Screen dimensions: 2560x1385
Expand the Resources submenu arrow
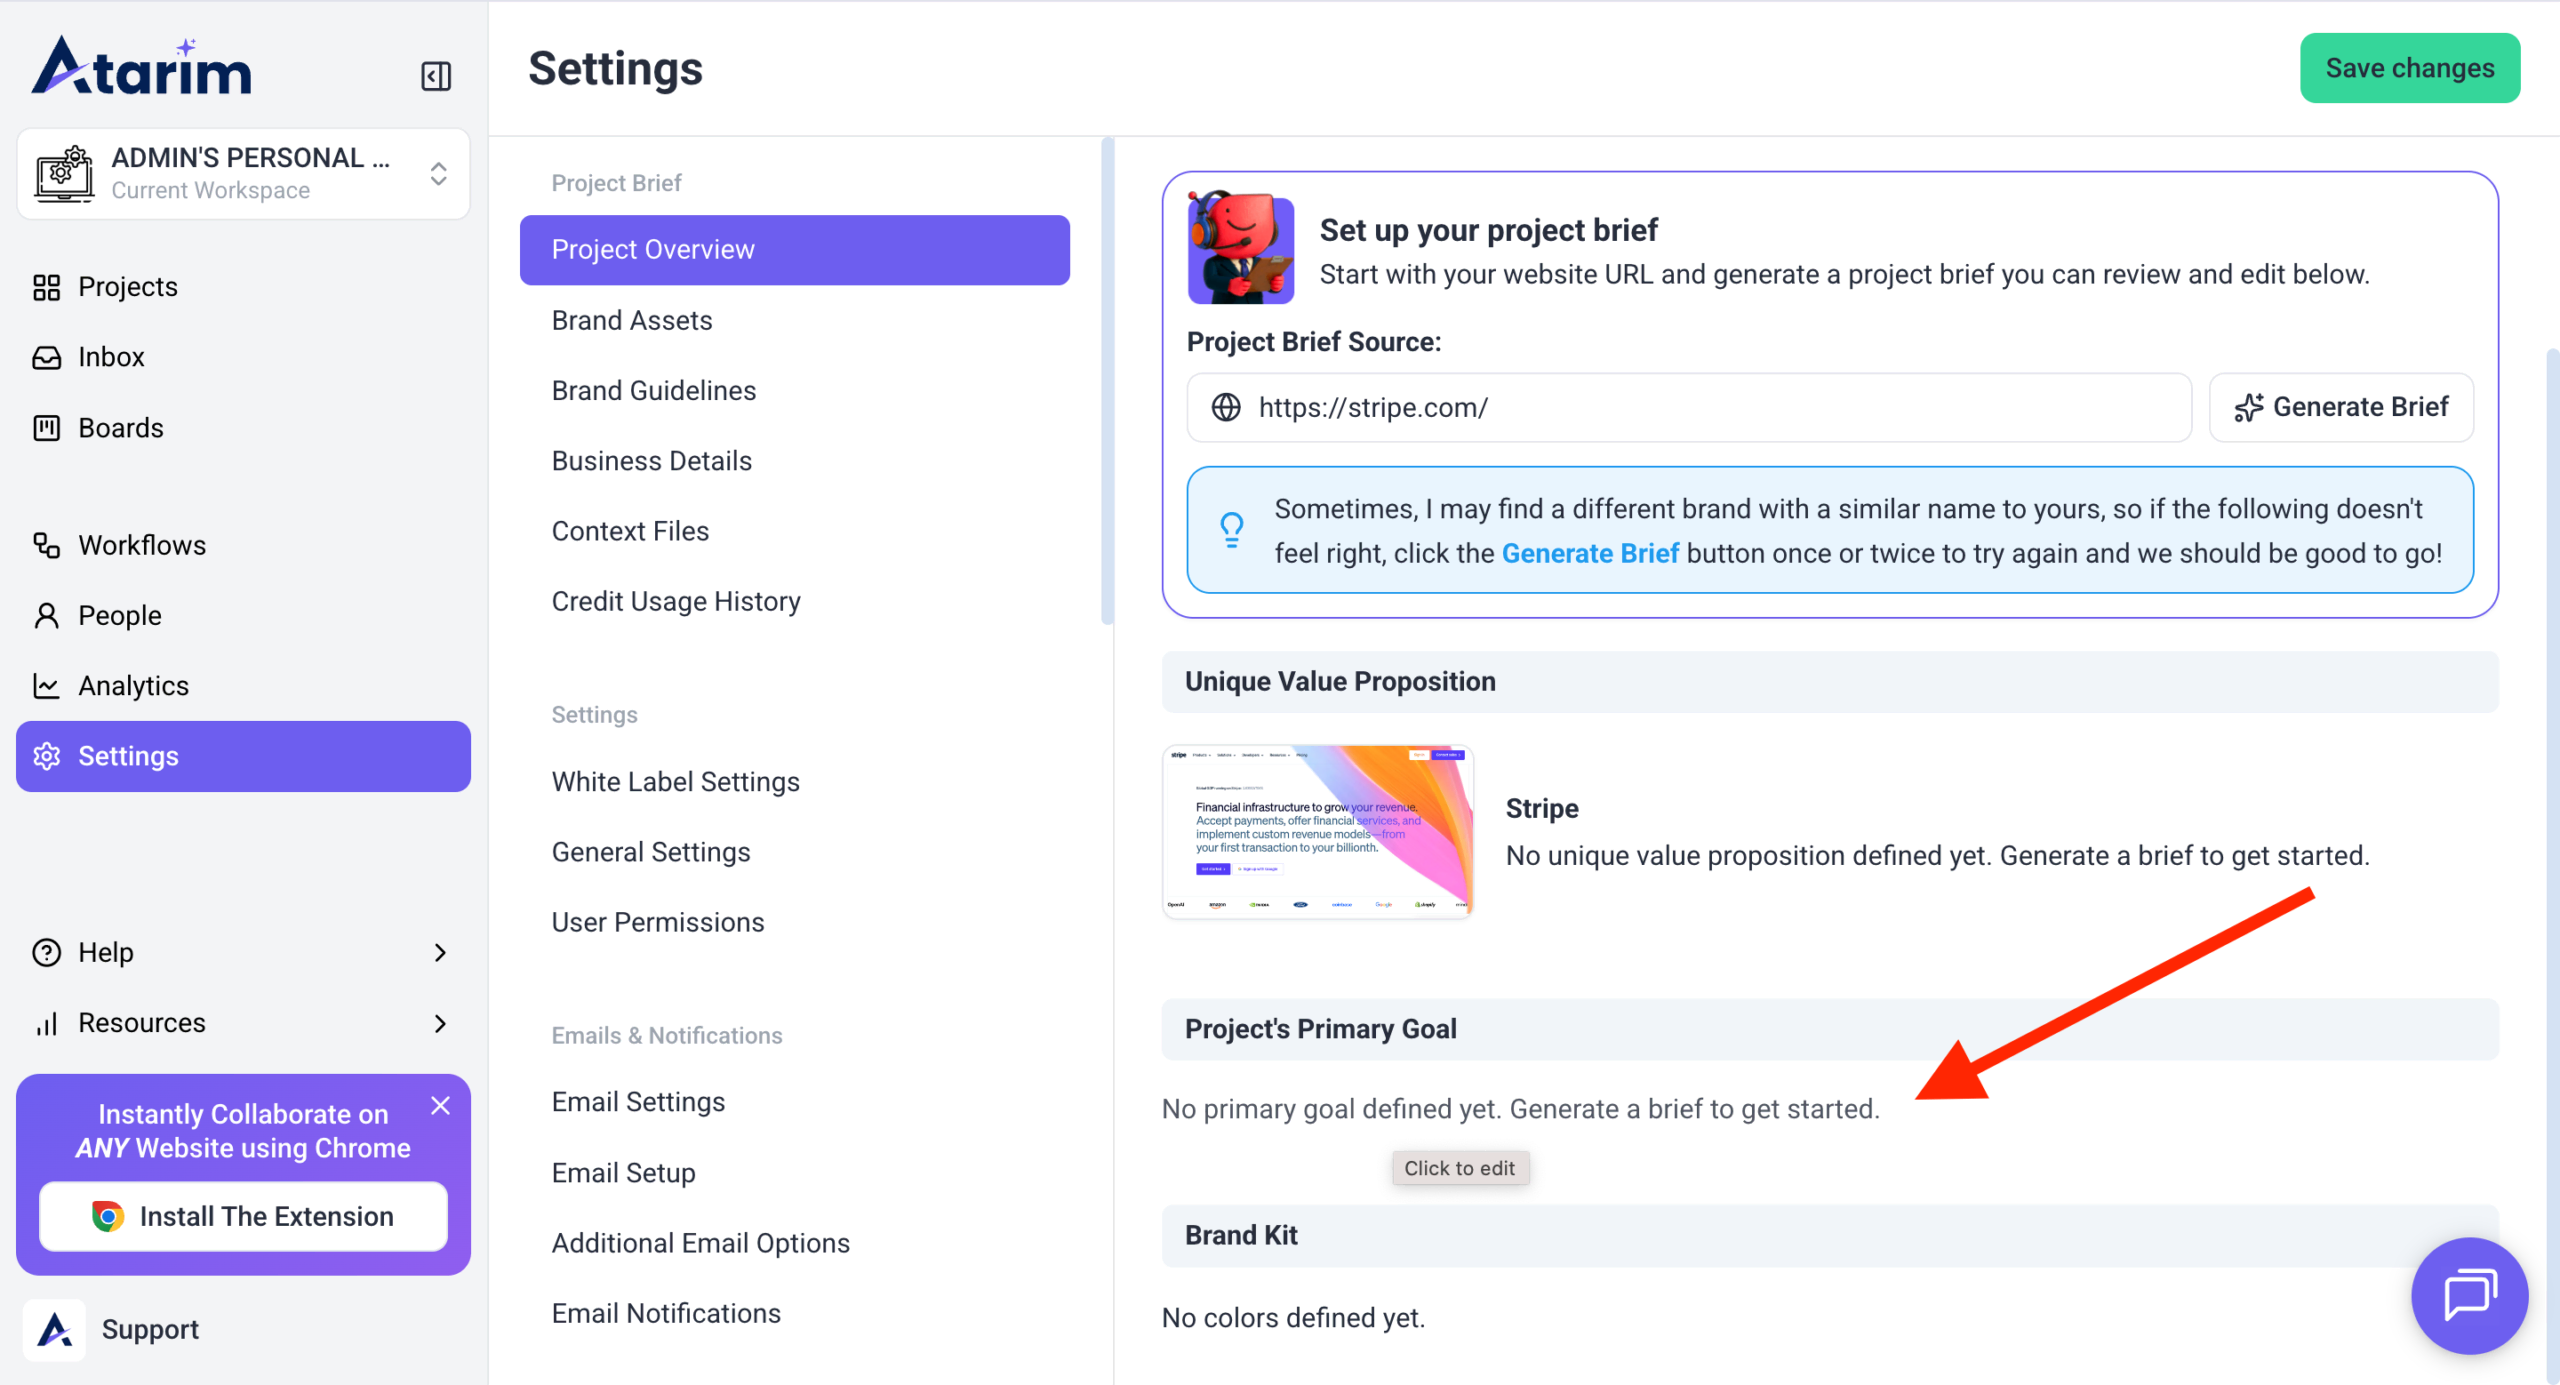coord(440,1023)
